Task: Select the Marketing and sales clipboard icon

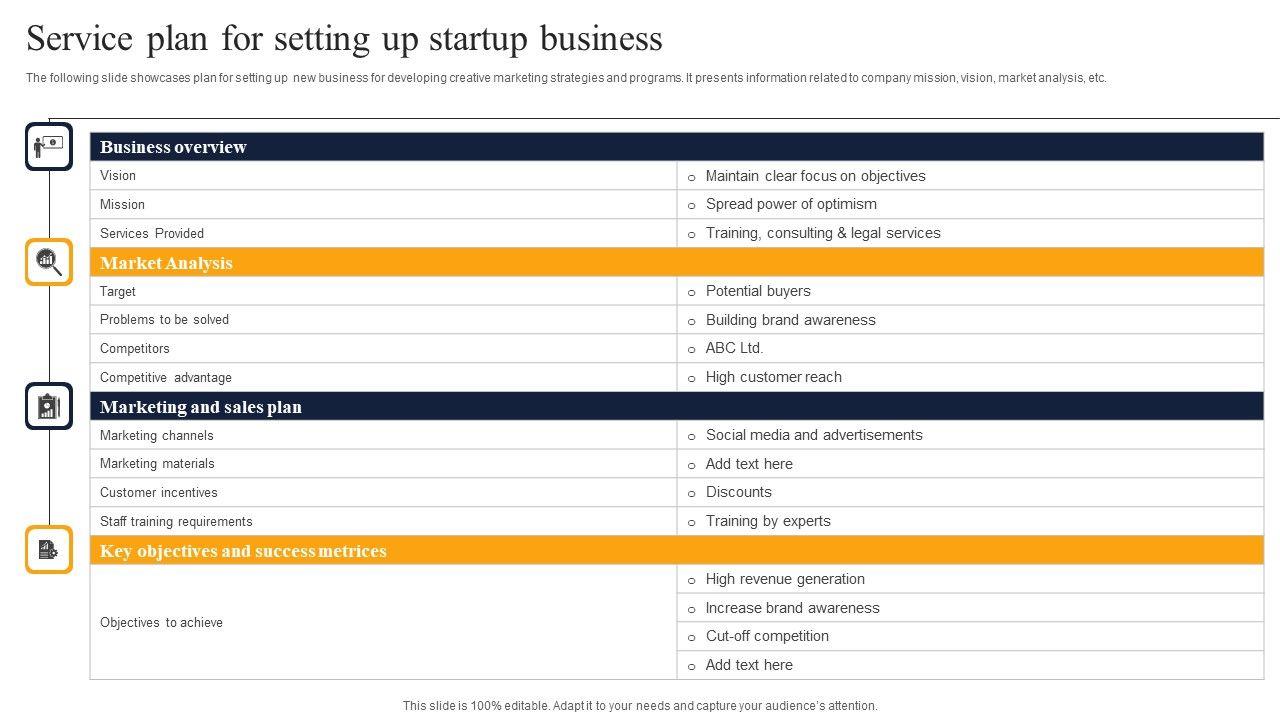Action: click(x=49, y=406)
